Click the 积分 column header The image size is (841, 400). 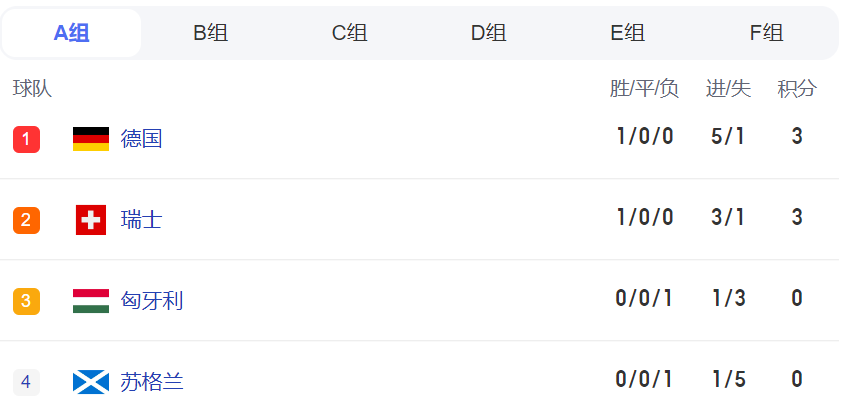[x=797, y=88]
